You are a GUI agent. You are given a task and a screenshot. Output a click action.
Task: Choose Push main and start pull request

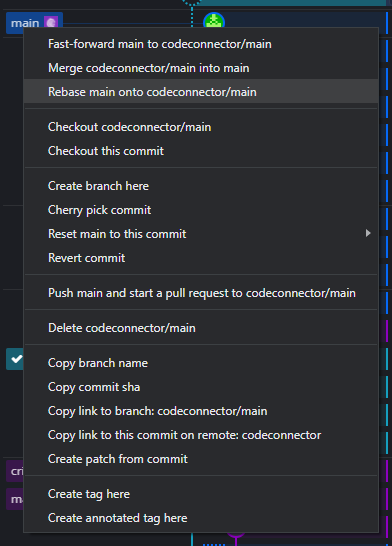click(x=201, y=293)
